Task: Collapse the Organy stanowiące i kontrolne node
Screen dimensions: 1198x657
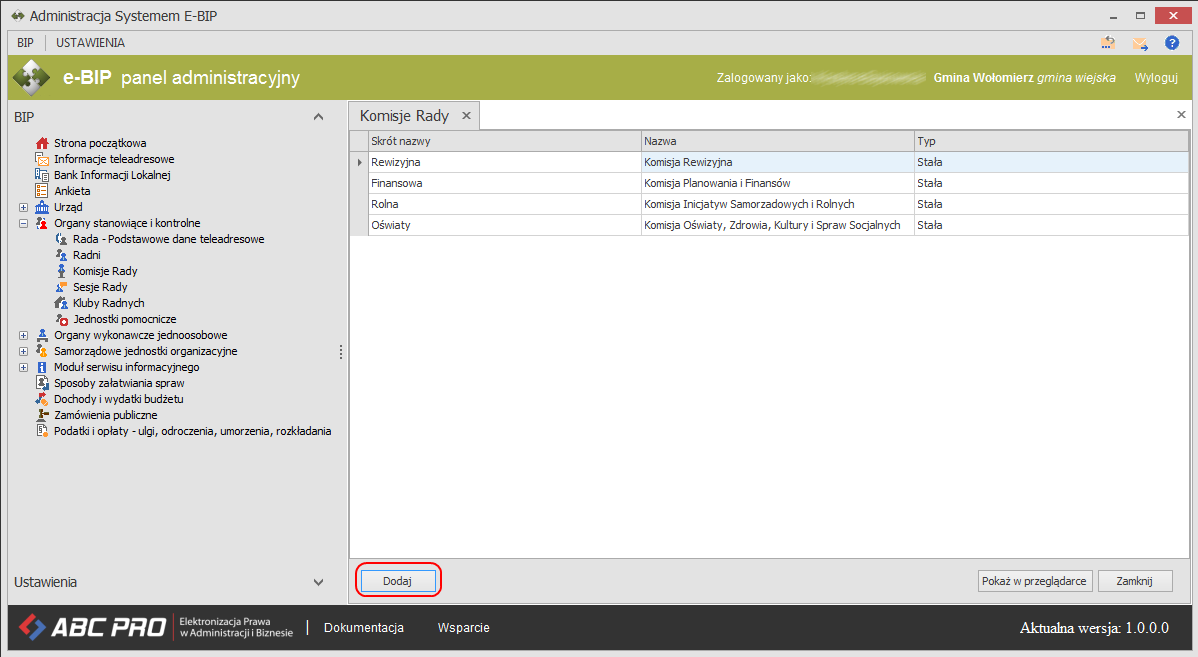Action: (24, 223)
